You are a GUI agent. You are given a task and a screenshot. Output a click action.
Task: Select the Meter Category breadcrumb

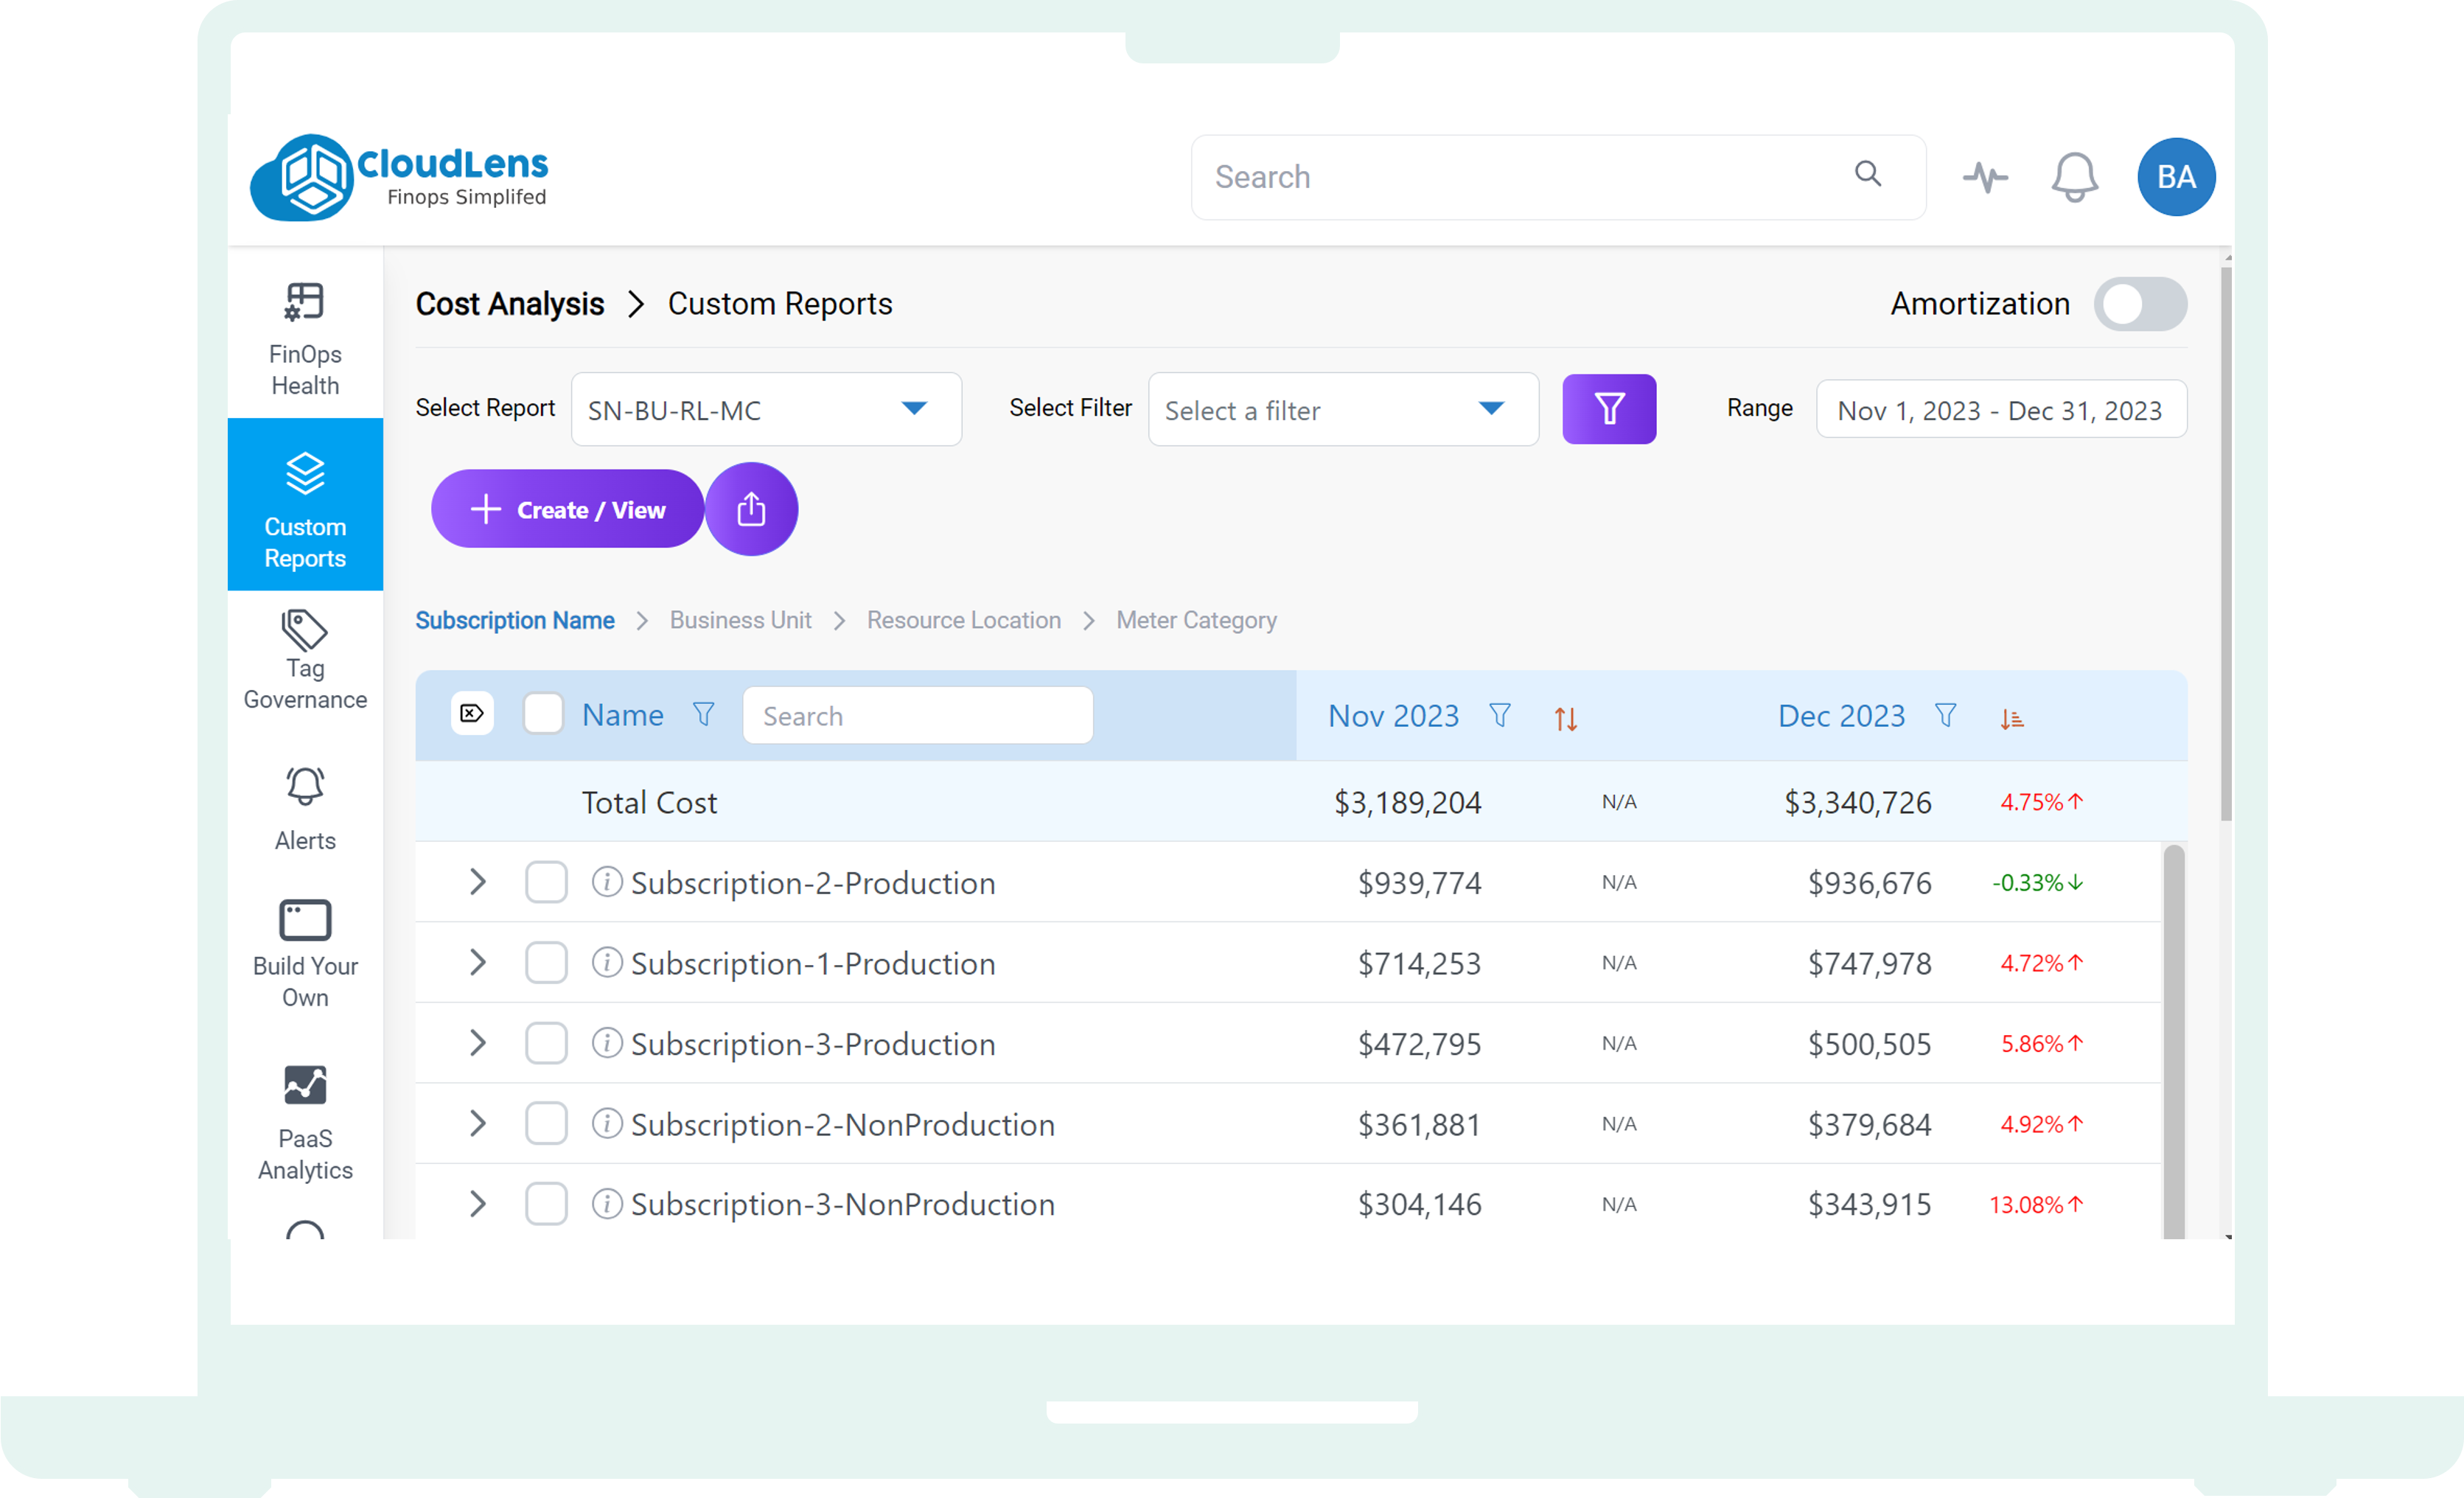(1196, 620)
